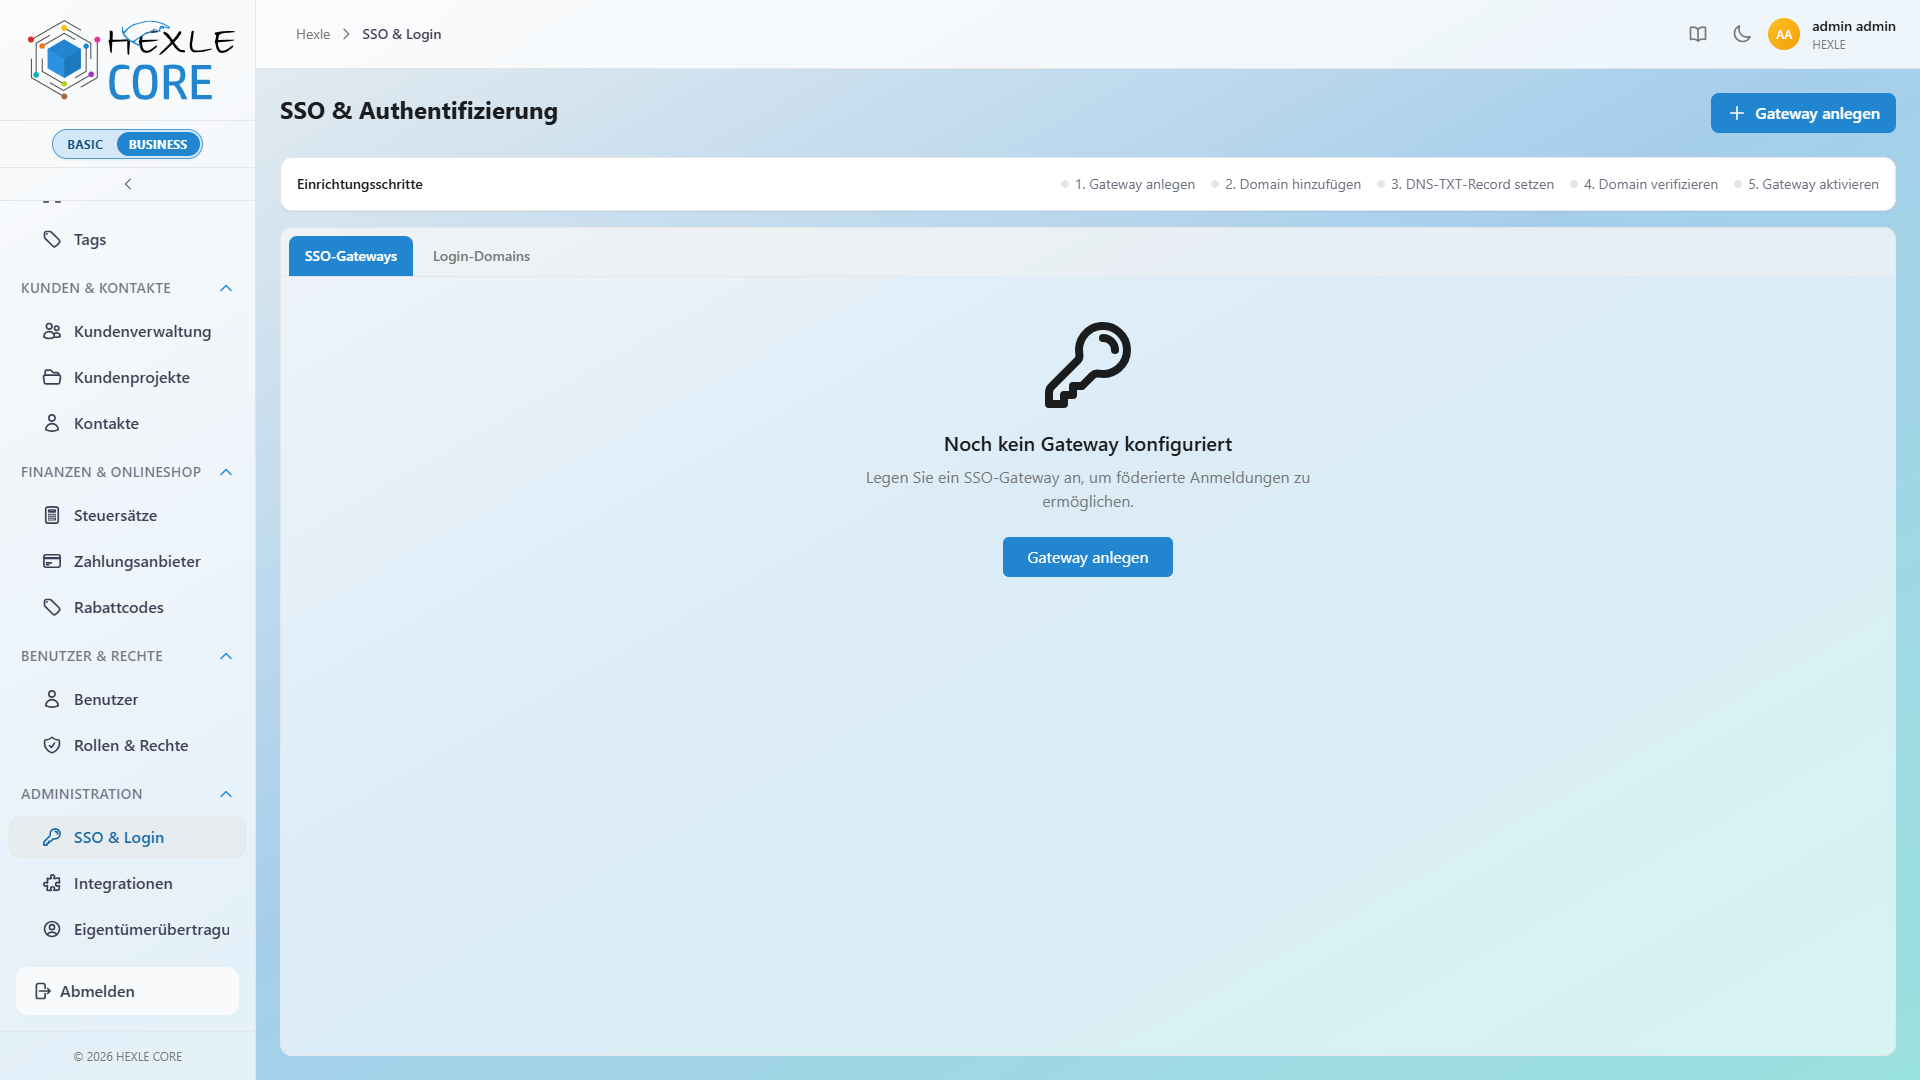The image size is (1920, 1080).
Task: Select the BASIC mode option
Action: (85, 144)
